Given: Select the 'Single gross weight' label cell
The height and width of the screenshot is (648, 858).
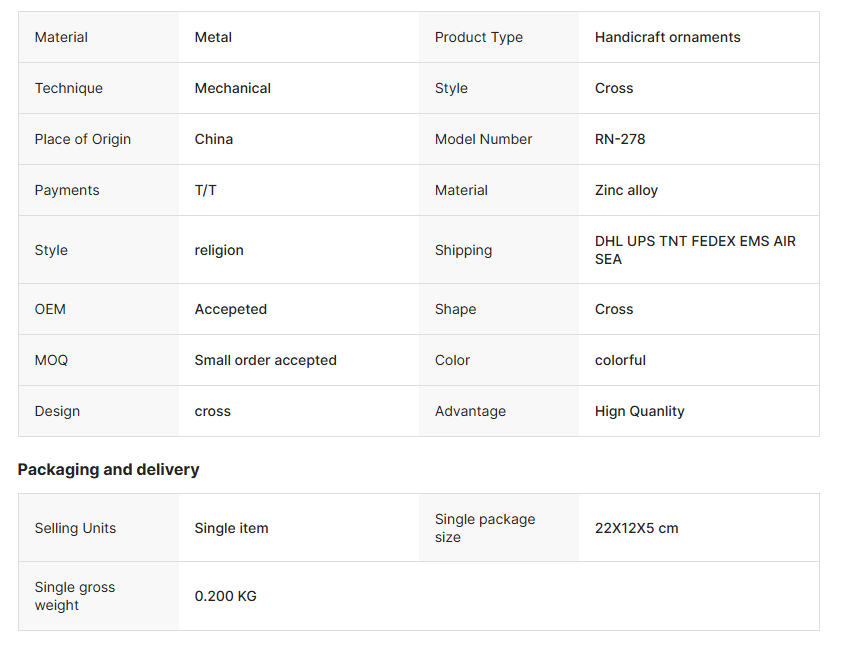Looking at the screenshot, I should (75, 596).
